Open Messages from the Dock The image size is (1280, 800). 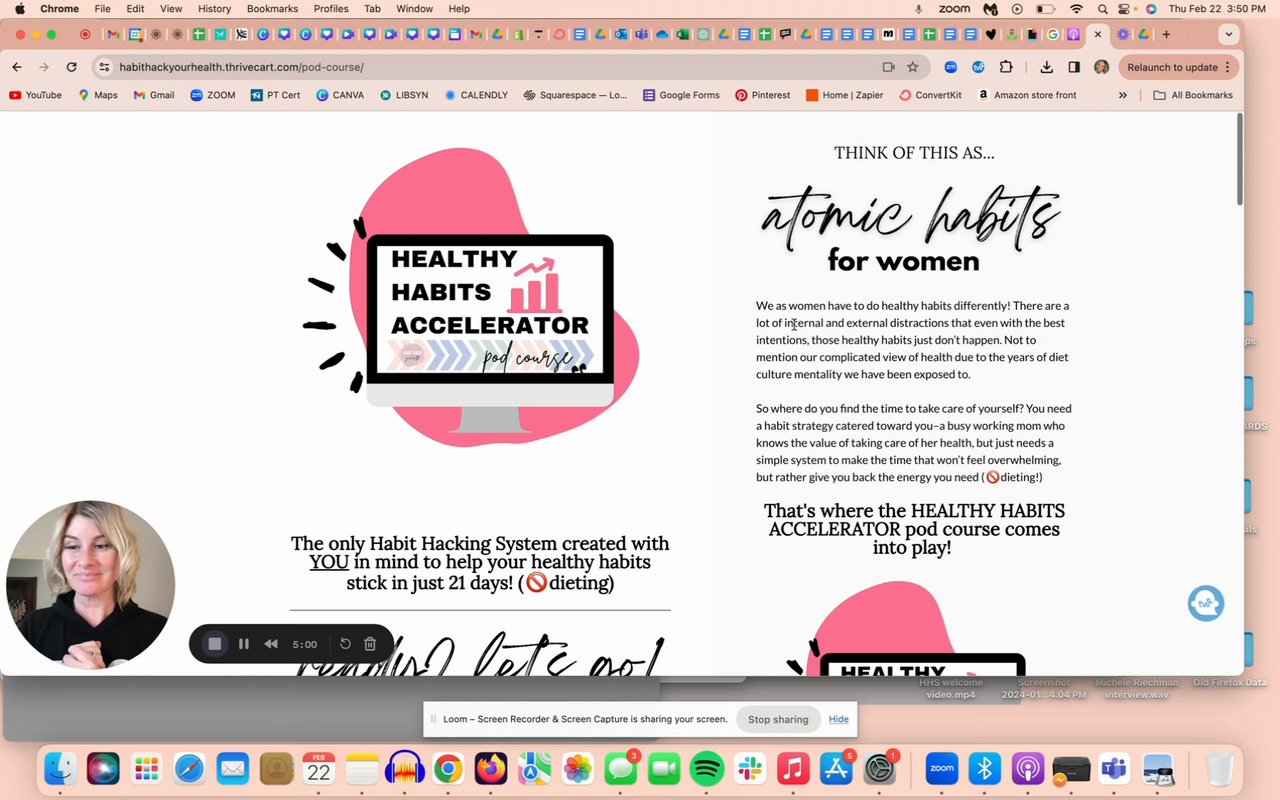tap(620, 768)
